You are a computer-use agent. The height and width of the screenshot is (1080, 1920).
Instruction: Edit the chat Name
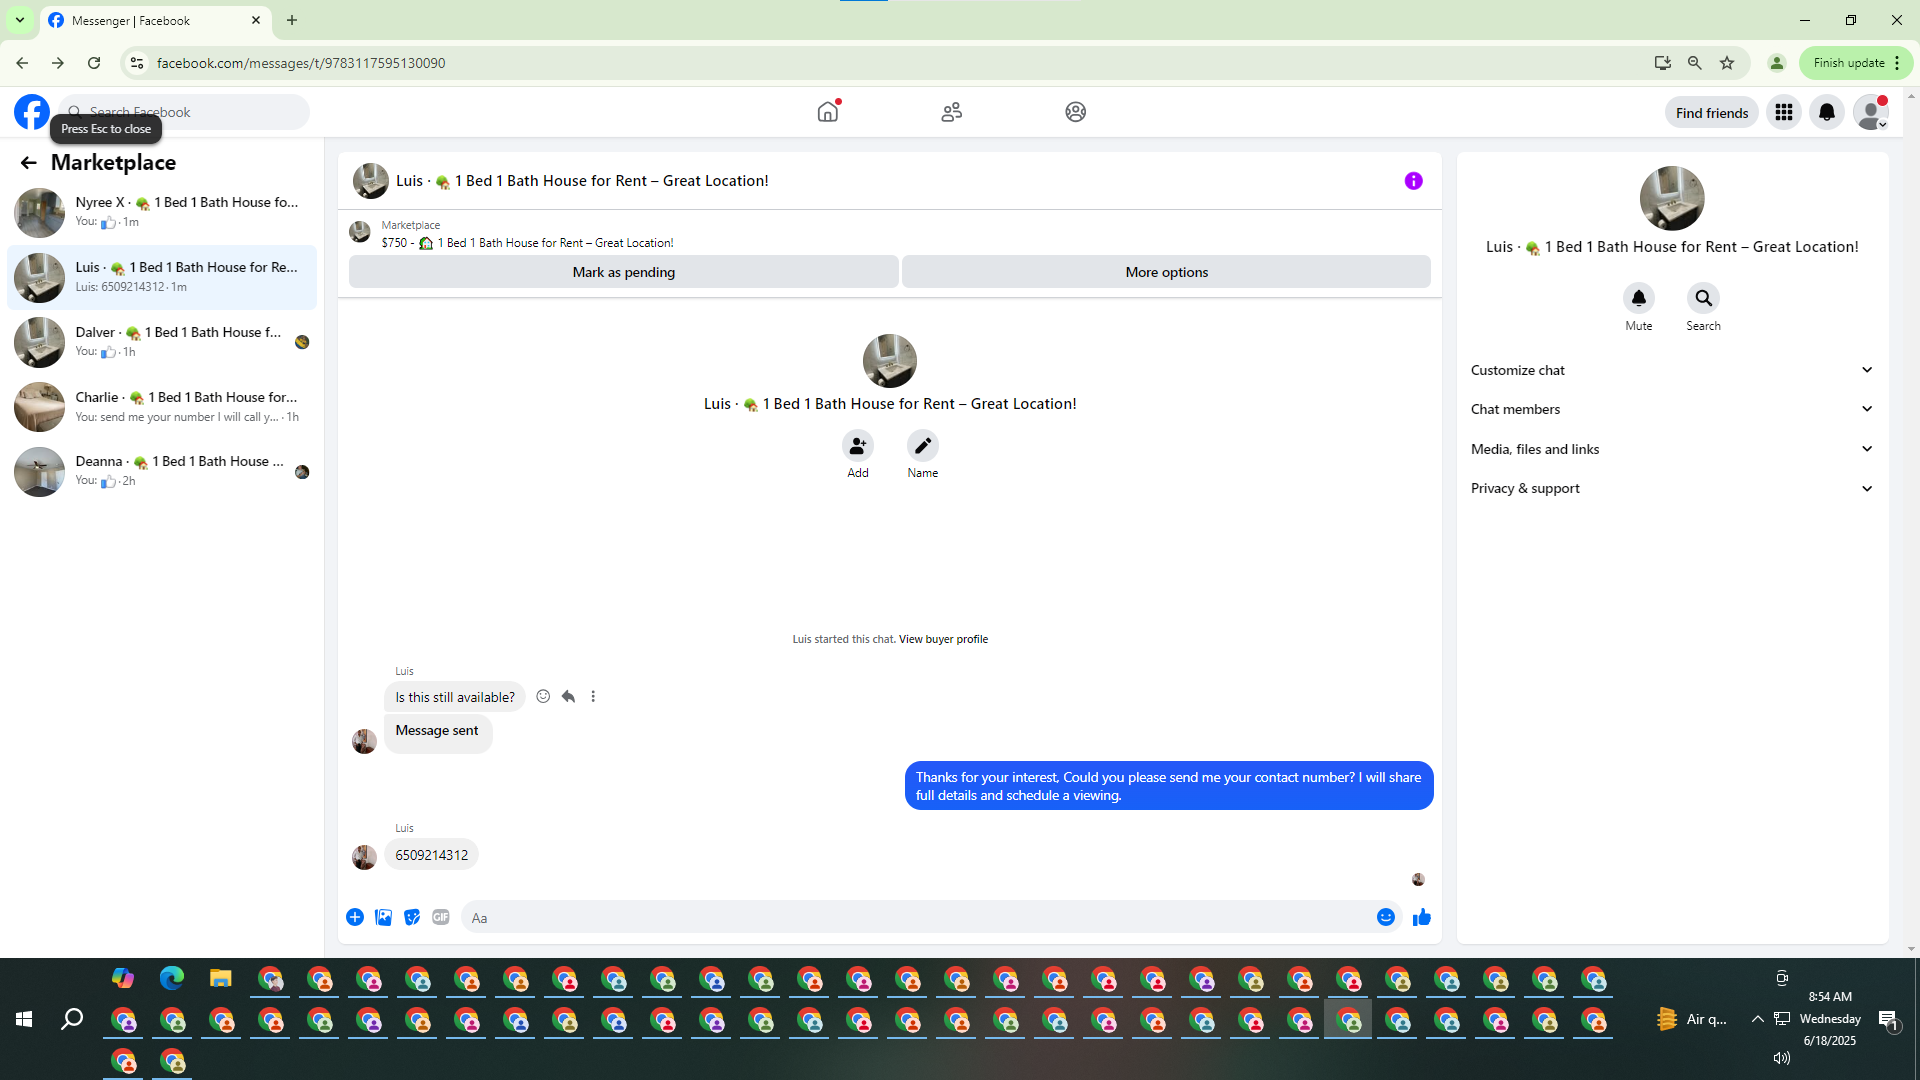[x=923, y=446]
